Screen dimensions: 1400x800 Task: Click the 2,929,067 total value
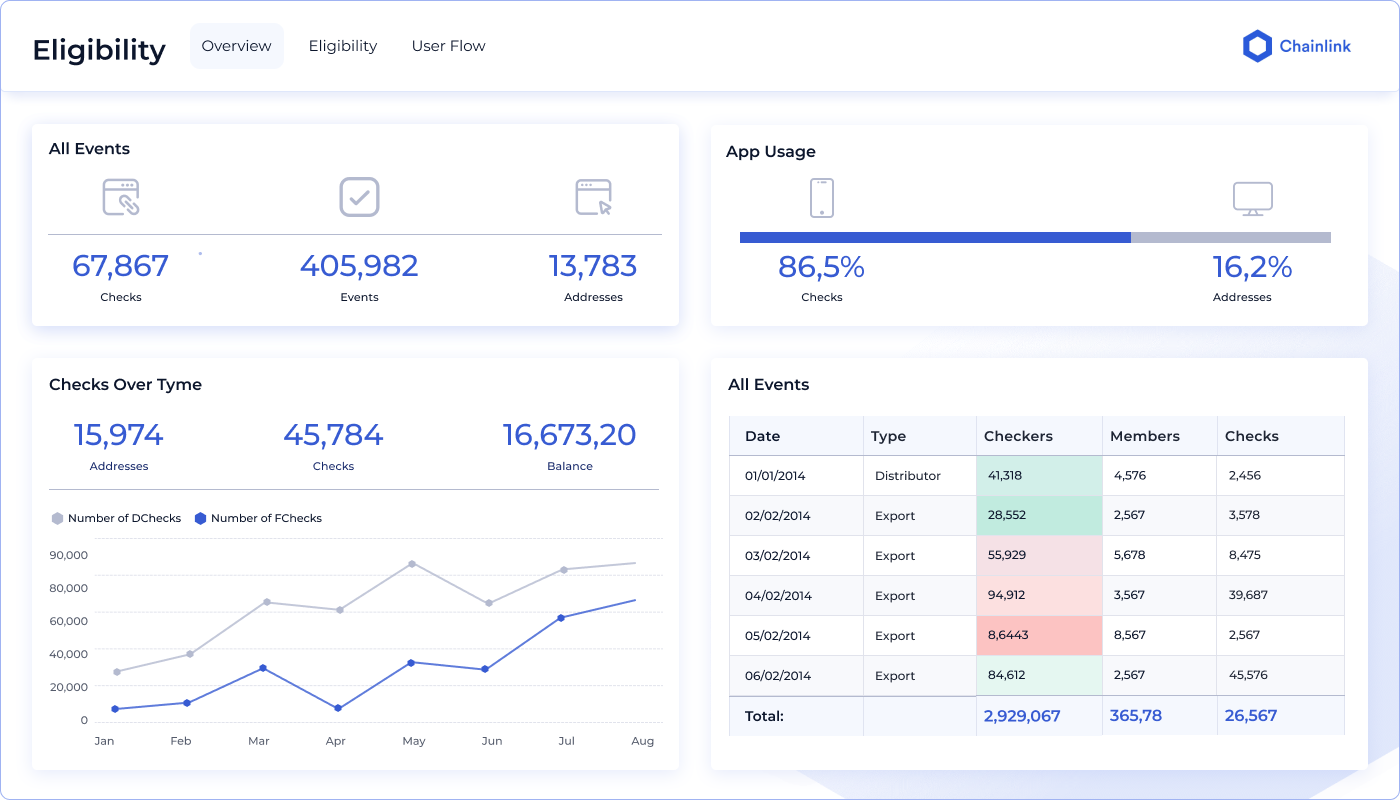pos(1022,716)
